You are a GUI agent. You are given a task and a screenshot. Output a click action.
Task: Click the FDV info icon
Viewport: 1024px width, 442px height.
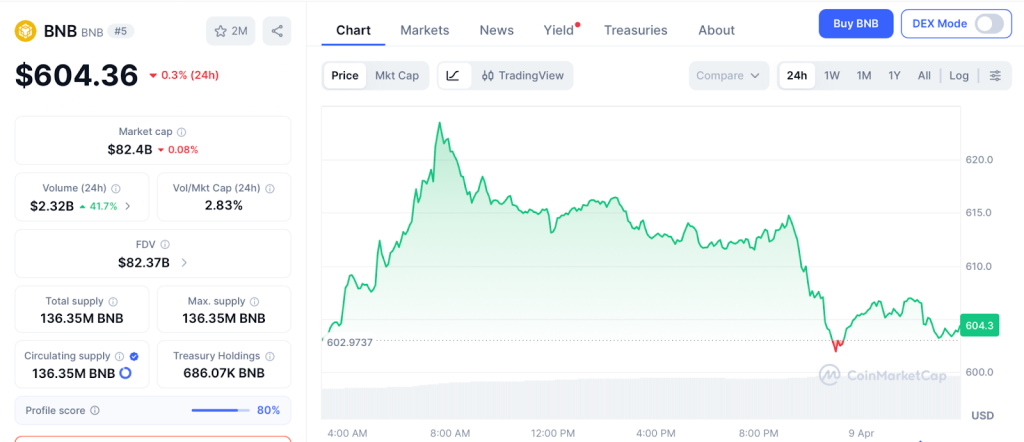[165, 244]
